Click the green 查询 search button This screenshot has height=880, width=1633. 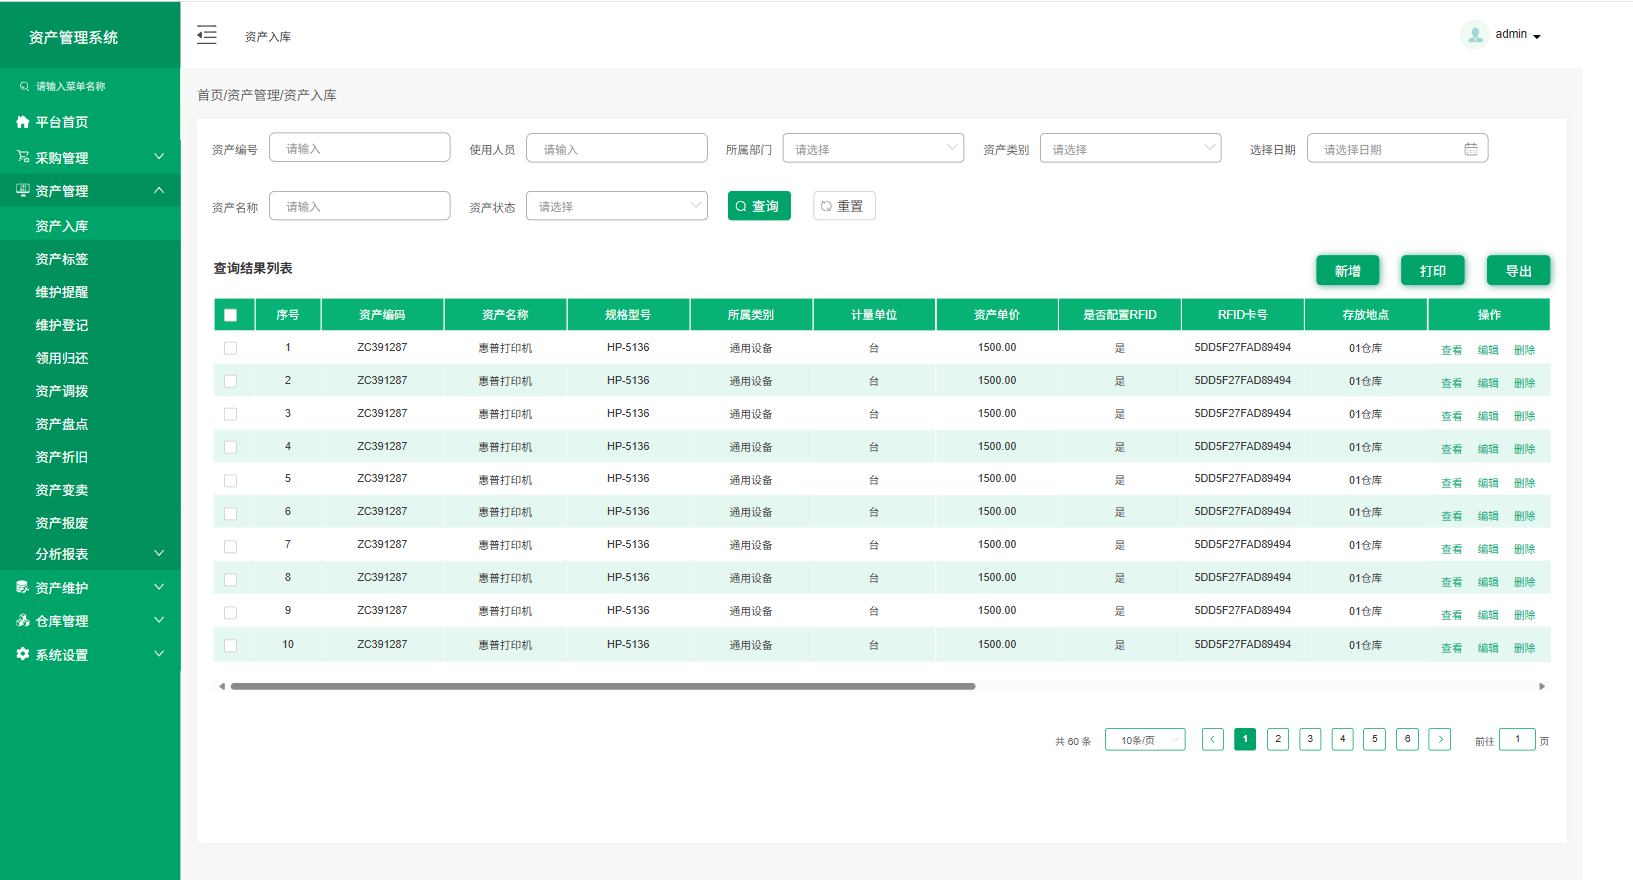[759, 206]
